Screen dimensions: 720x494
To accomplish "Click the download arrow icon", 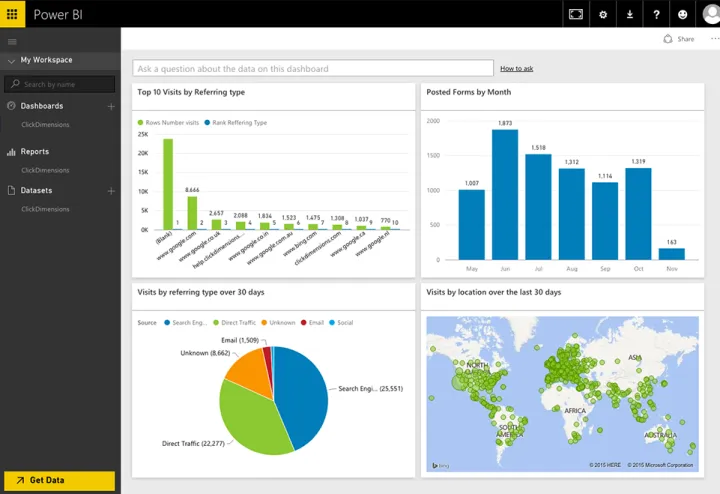I will [x=629, y=14].
